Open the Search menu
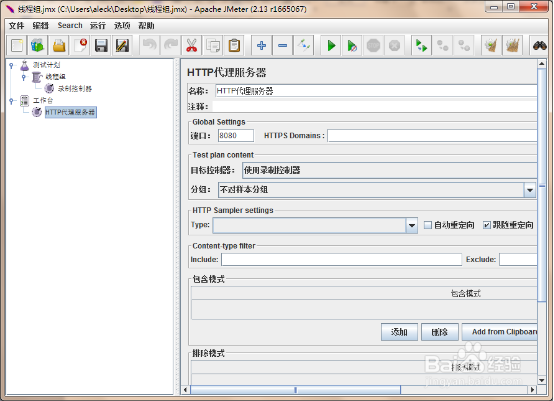Image resolution: width=554 pixels, height=401 pixels. click(70, 25)
